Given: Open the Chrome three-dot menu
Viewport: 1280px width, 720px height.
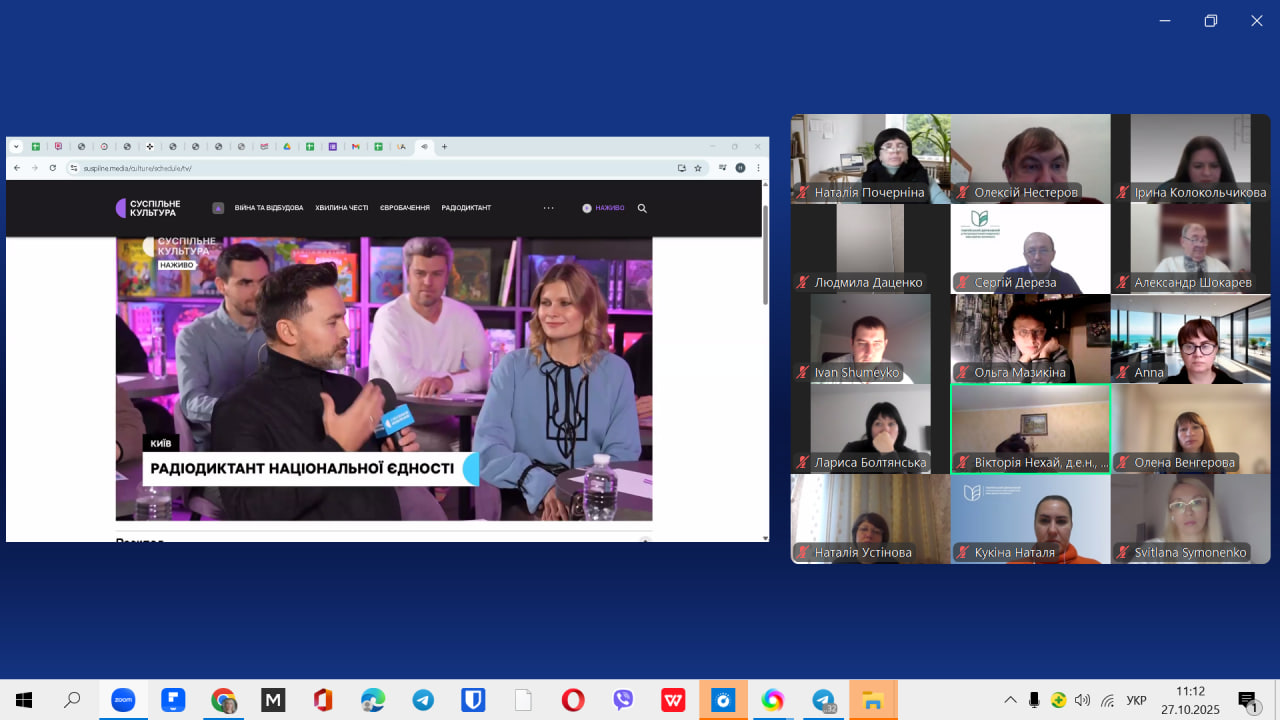Looking at the screenshot, I should coord(758,168).
